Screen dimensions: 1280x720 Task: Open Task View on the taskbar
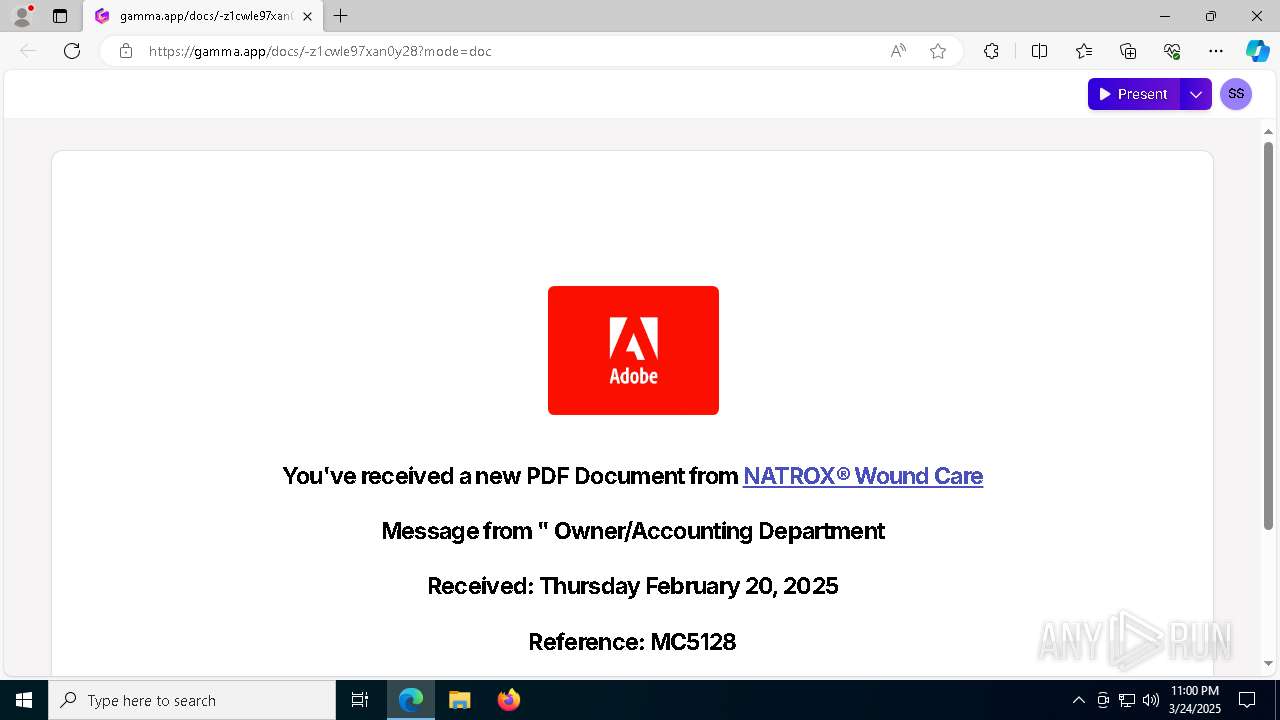coord(360,700)
